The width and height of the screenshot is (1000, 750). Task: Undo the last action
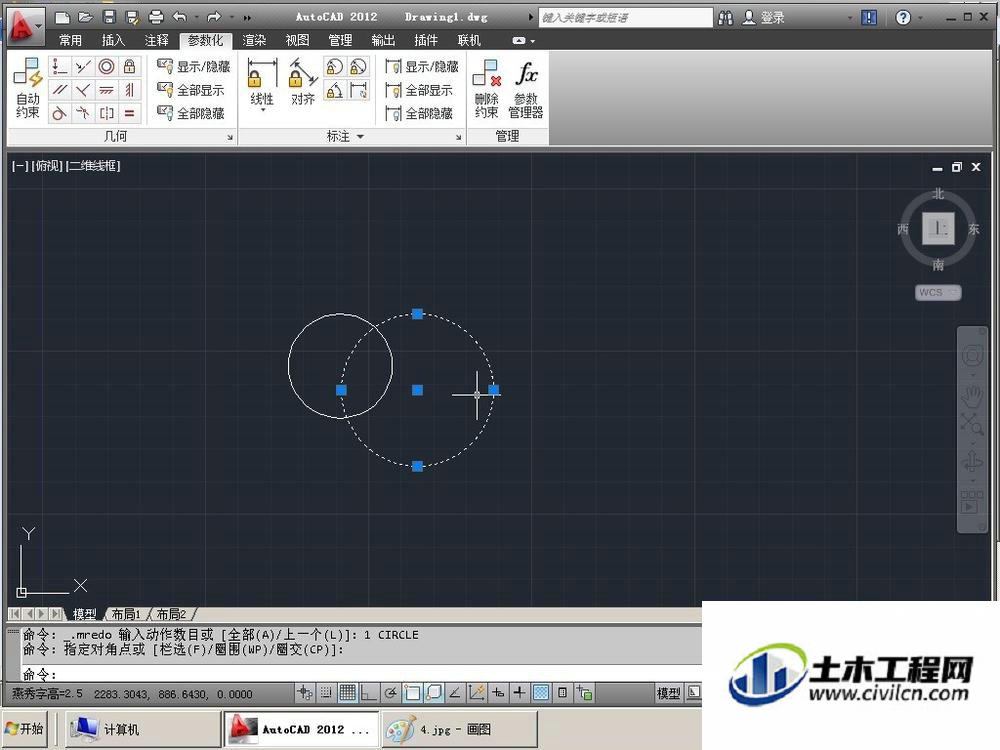(x=180, y=17)
